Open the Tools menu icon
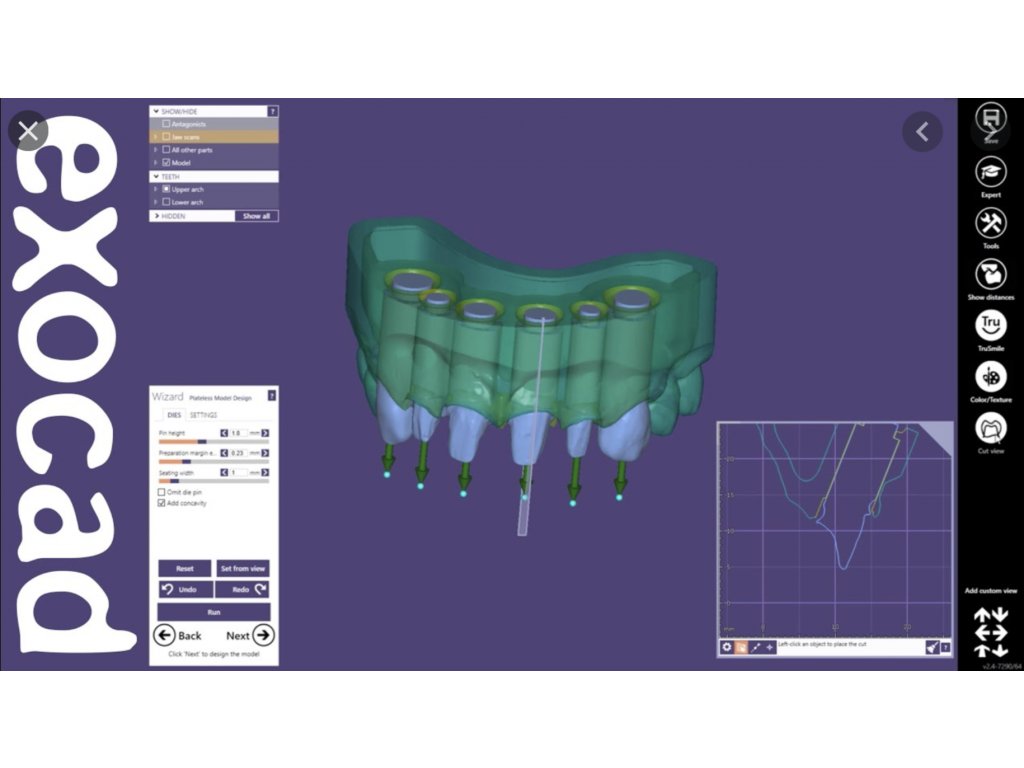The width and height of the screenshot is (1024, 768). coord(991,223)
